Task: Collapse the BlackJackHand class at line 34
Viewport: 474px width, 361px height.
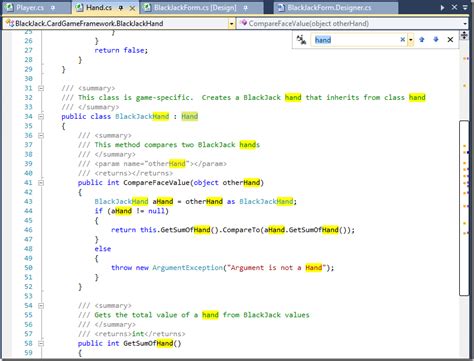Action: coord(41,117)
